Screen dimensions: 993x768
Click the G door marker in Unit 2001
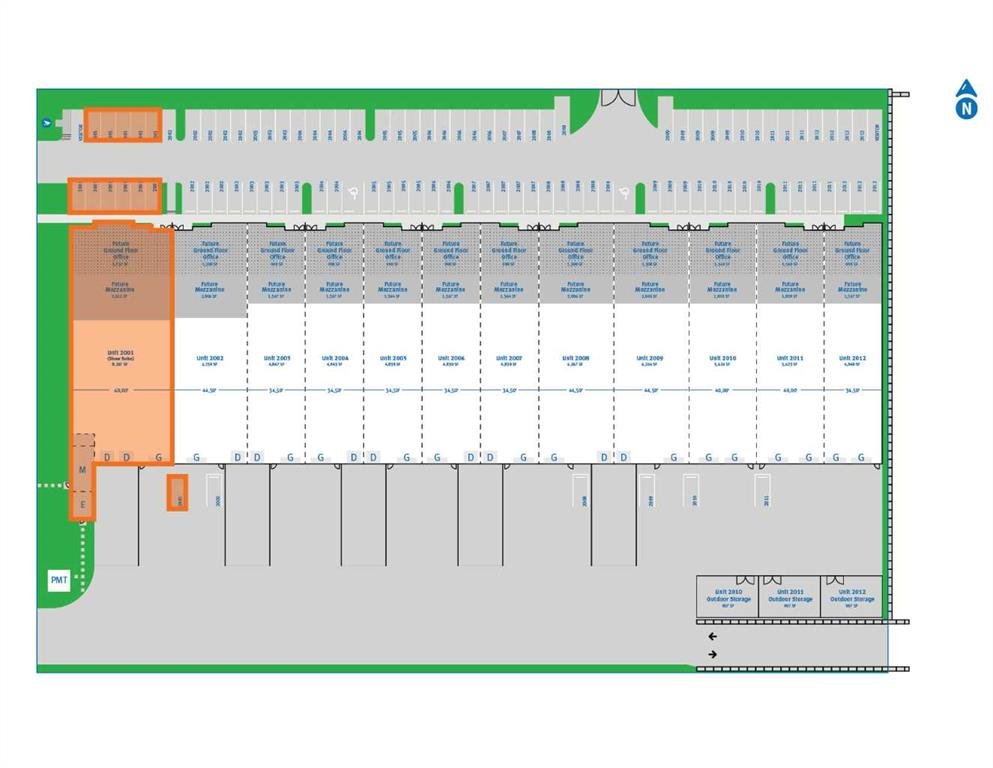(159, 457)
